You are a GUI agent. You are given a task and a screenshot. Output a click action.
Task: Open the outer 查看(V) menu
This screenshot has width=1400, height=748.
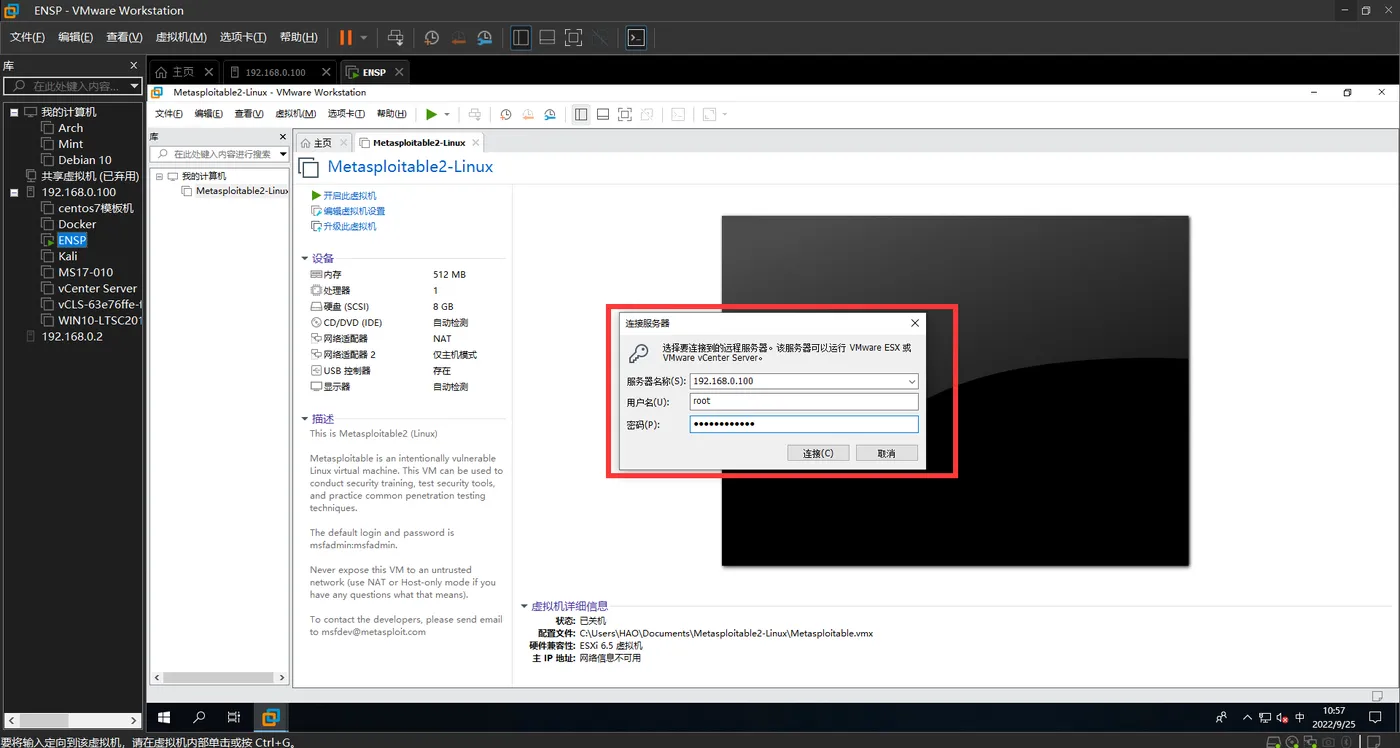point(124,37)
